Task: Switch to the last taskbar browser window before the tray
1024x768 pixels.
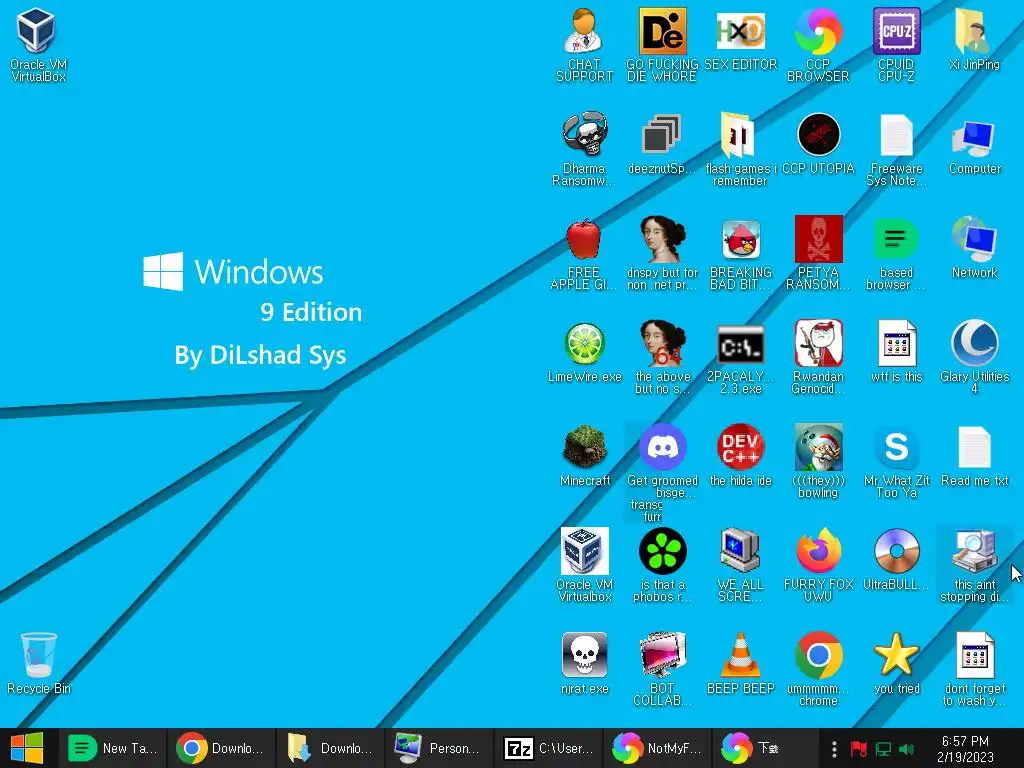Action: click(x=764, y=748)
